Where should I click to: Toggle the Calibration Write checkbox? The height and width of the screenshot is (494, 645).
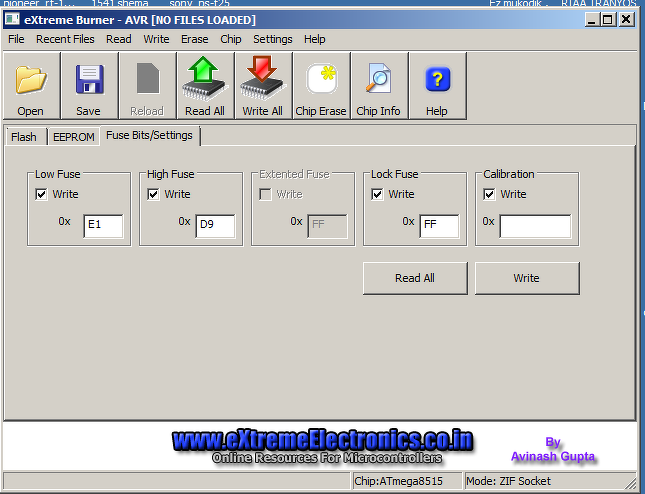pyautogui.click(x=489, y=194)
